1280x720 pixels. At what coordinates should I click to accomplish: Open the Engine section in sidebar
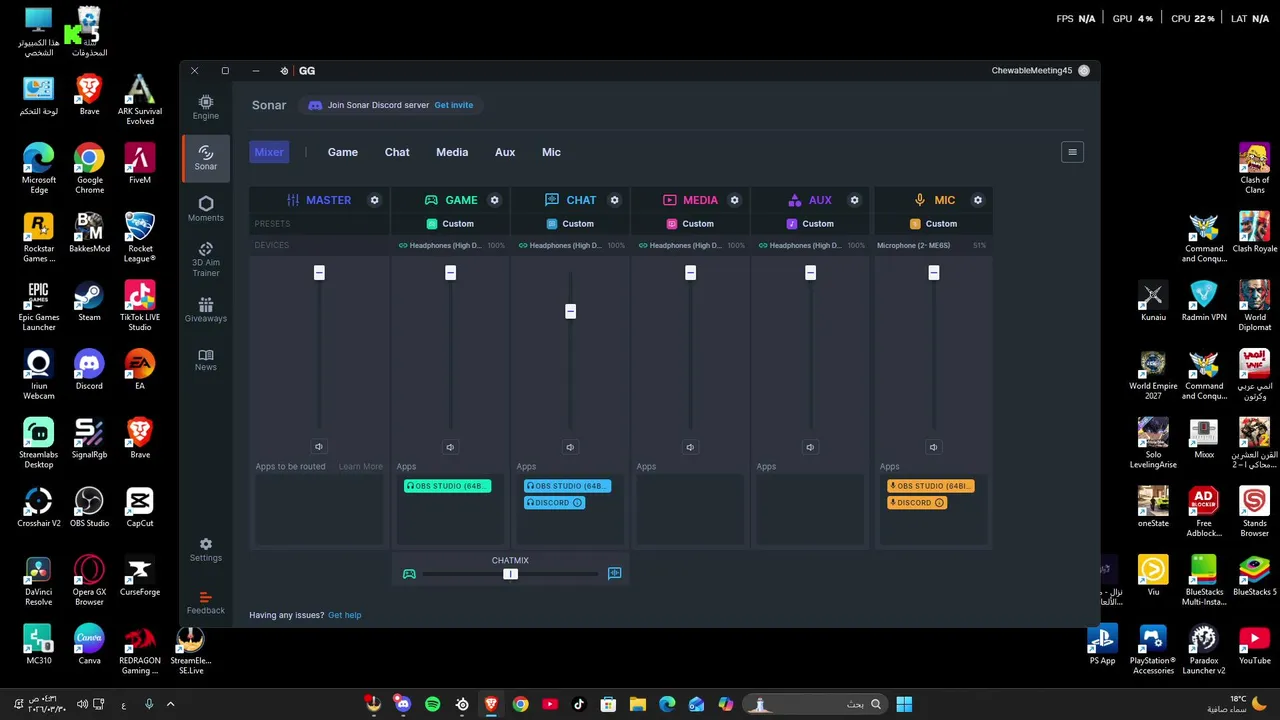[205, 107]
